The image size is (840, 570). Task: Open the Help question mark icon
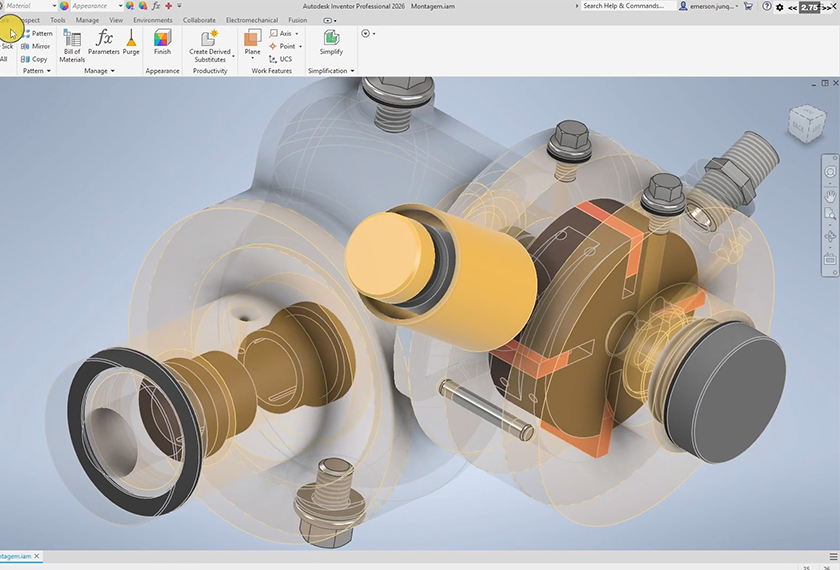pos(766,6)
